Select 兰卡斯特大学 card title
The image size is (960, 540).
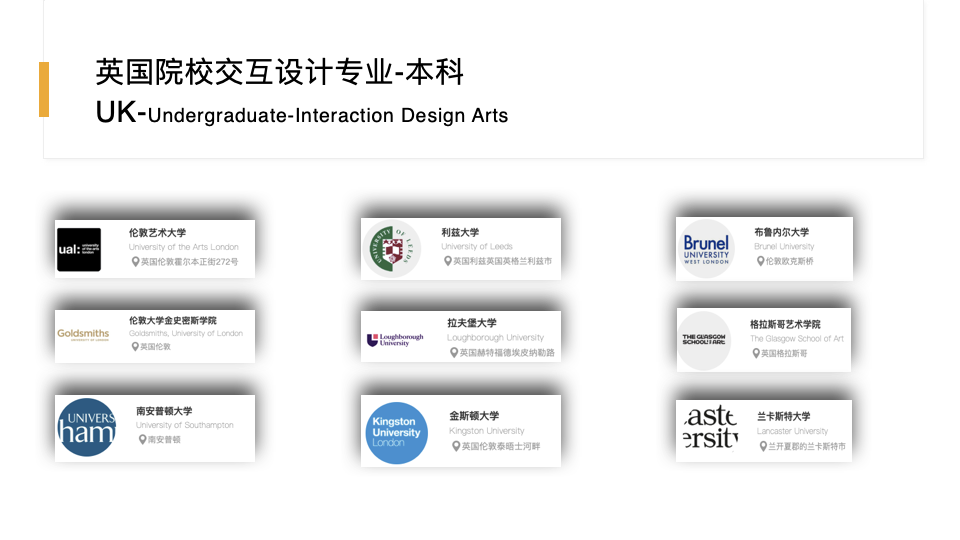coord(784,416)
